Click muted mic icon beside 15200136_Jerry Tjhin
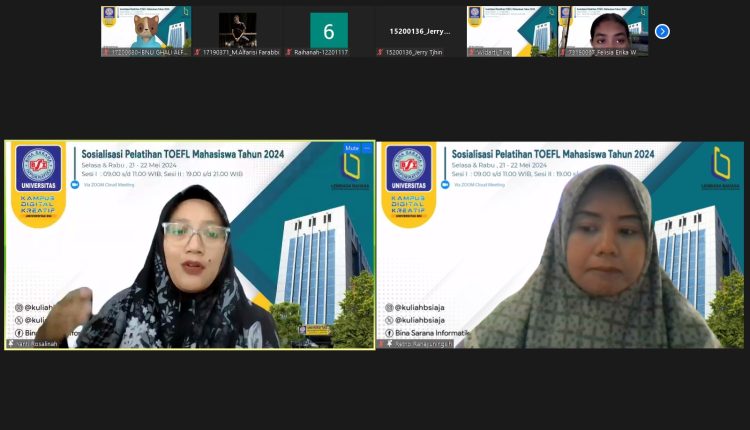750x430 pixels. point(380,52)
